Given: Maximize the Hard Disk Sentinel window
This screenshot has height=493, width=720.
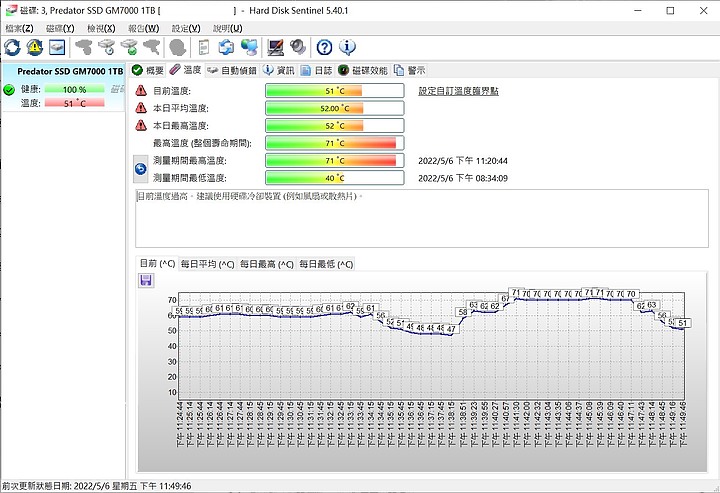Looking at the screenshot, I should 670,11.
